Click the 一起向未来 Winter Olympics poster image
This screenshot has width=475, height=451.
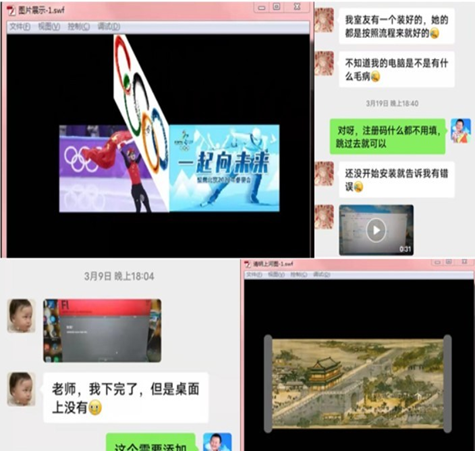coord(224,168)
